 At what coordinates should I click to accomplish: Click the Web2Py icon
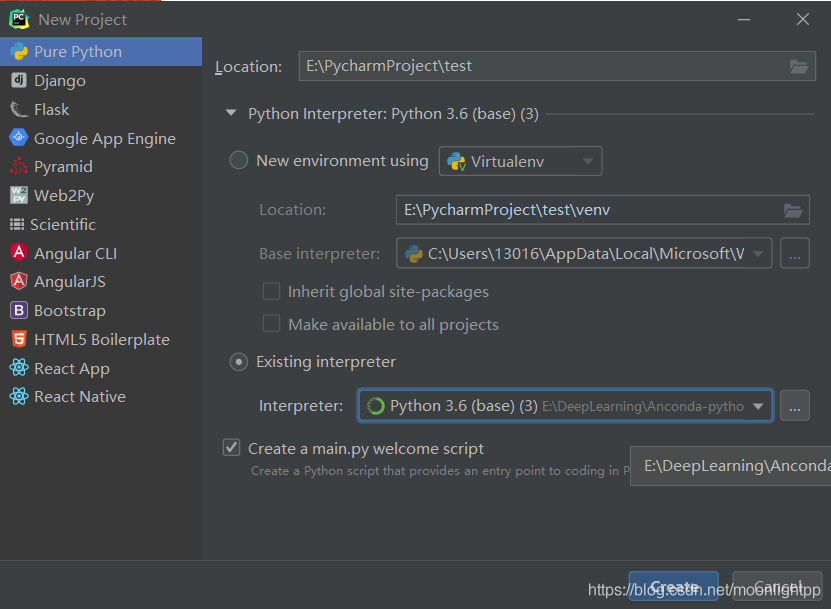click(x=19, y=195)
